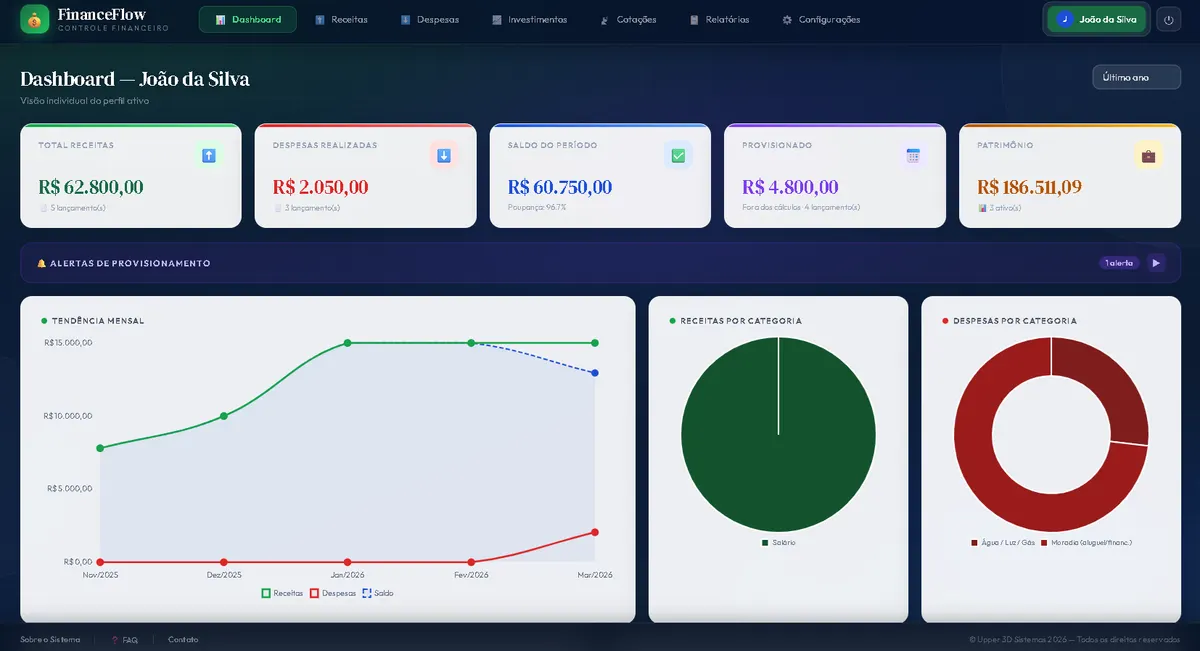Click the R$ 60.750,00 saldo value
The width and height of the screenshot is (1200, 651).
560,187
